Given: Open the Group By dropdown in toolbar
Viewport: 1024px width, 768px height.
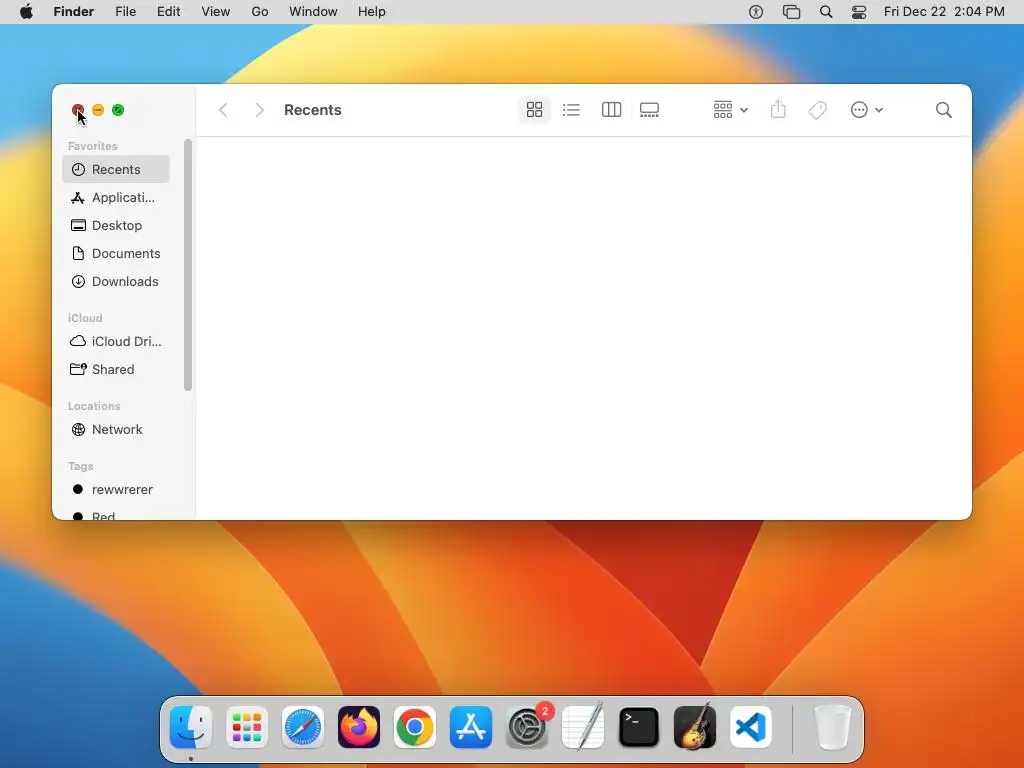Looking at the screenshot, I should [x=730, y=110].
